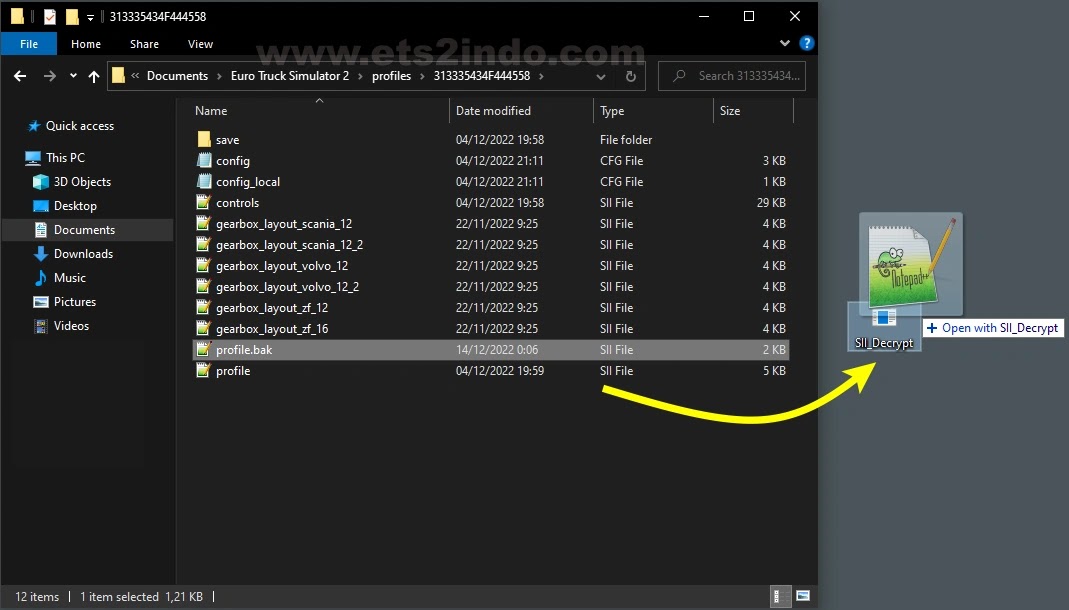The width and height of the screenshot is (1069, 610).
Task: Open Help with the question mark icon
Action: [x=807, y=43]
